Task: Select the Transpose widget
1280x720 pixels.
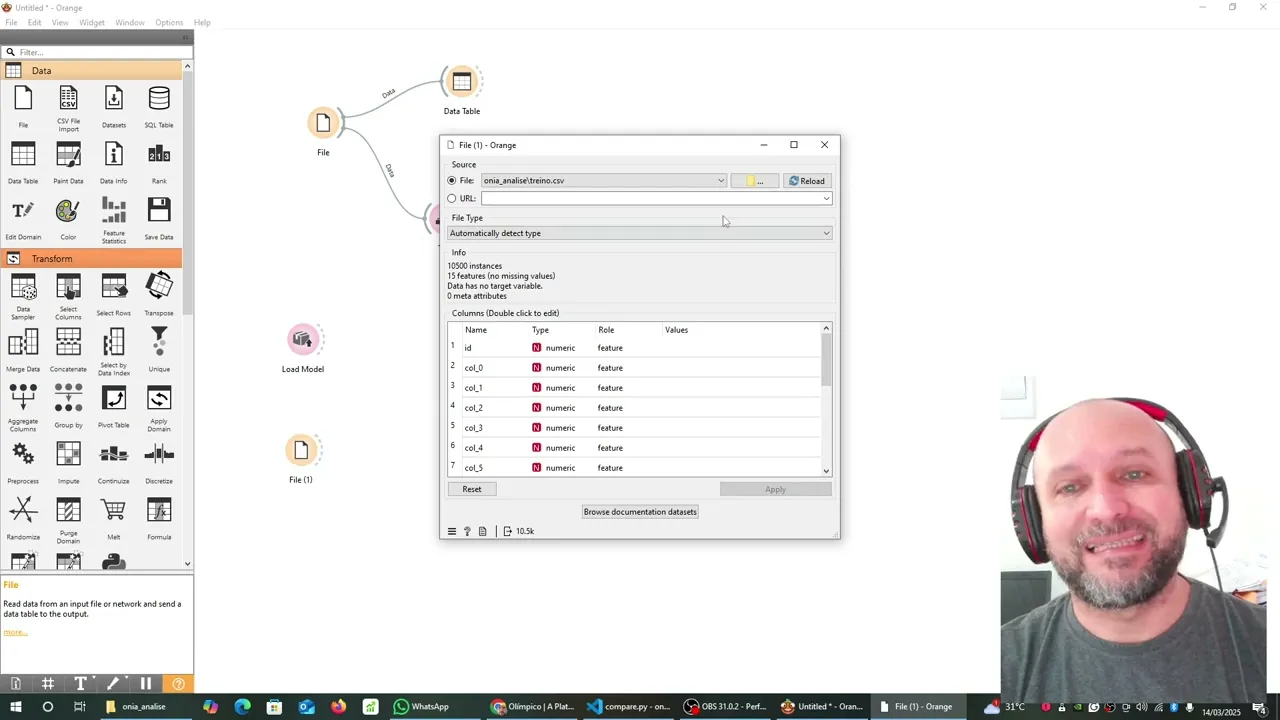Action: point(159,296)
